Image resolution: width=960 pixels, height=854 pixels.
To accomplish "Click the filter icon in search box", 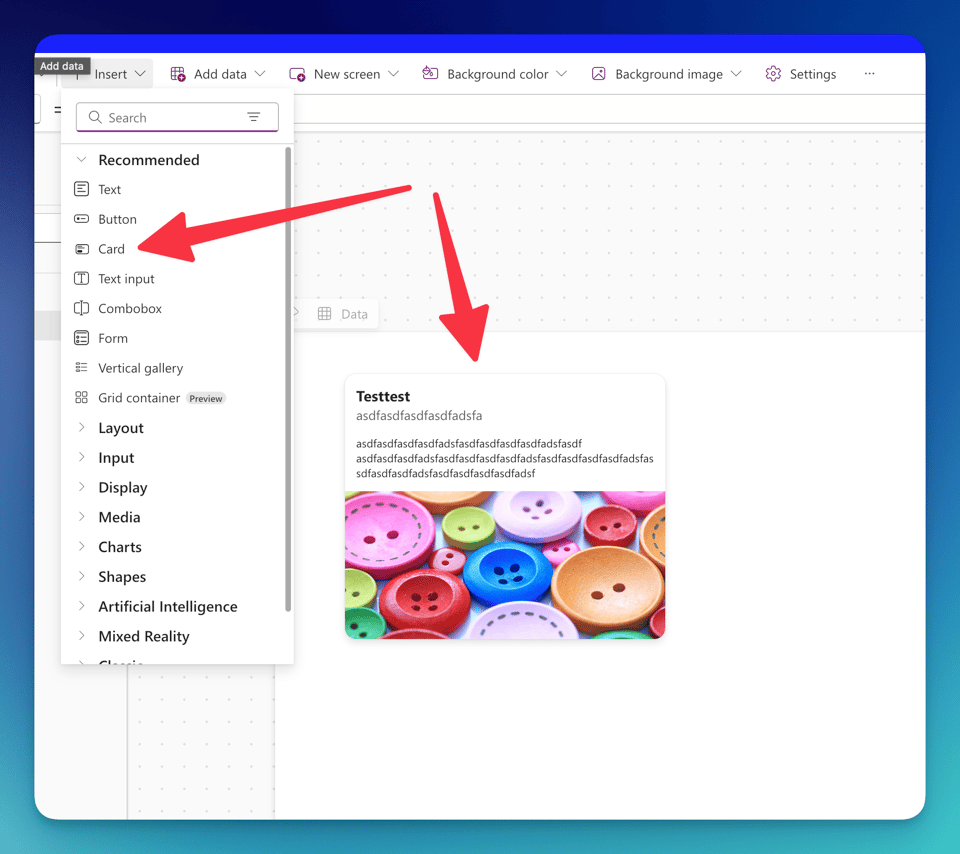I will (x=254, y=117).
